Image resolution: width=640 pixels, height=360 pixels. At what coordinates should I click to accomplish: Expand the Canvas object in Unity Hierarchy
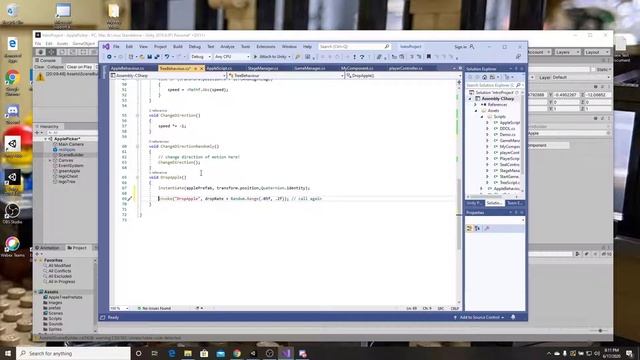click(x=51, y=160)
